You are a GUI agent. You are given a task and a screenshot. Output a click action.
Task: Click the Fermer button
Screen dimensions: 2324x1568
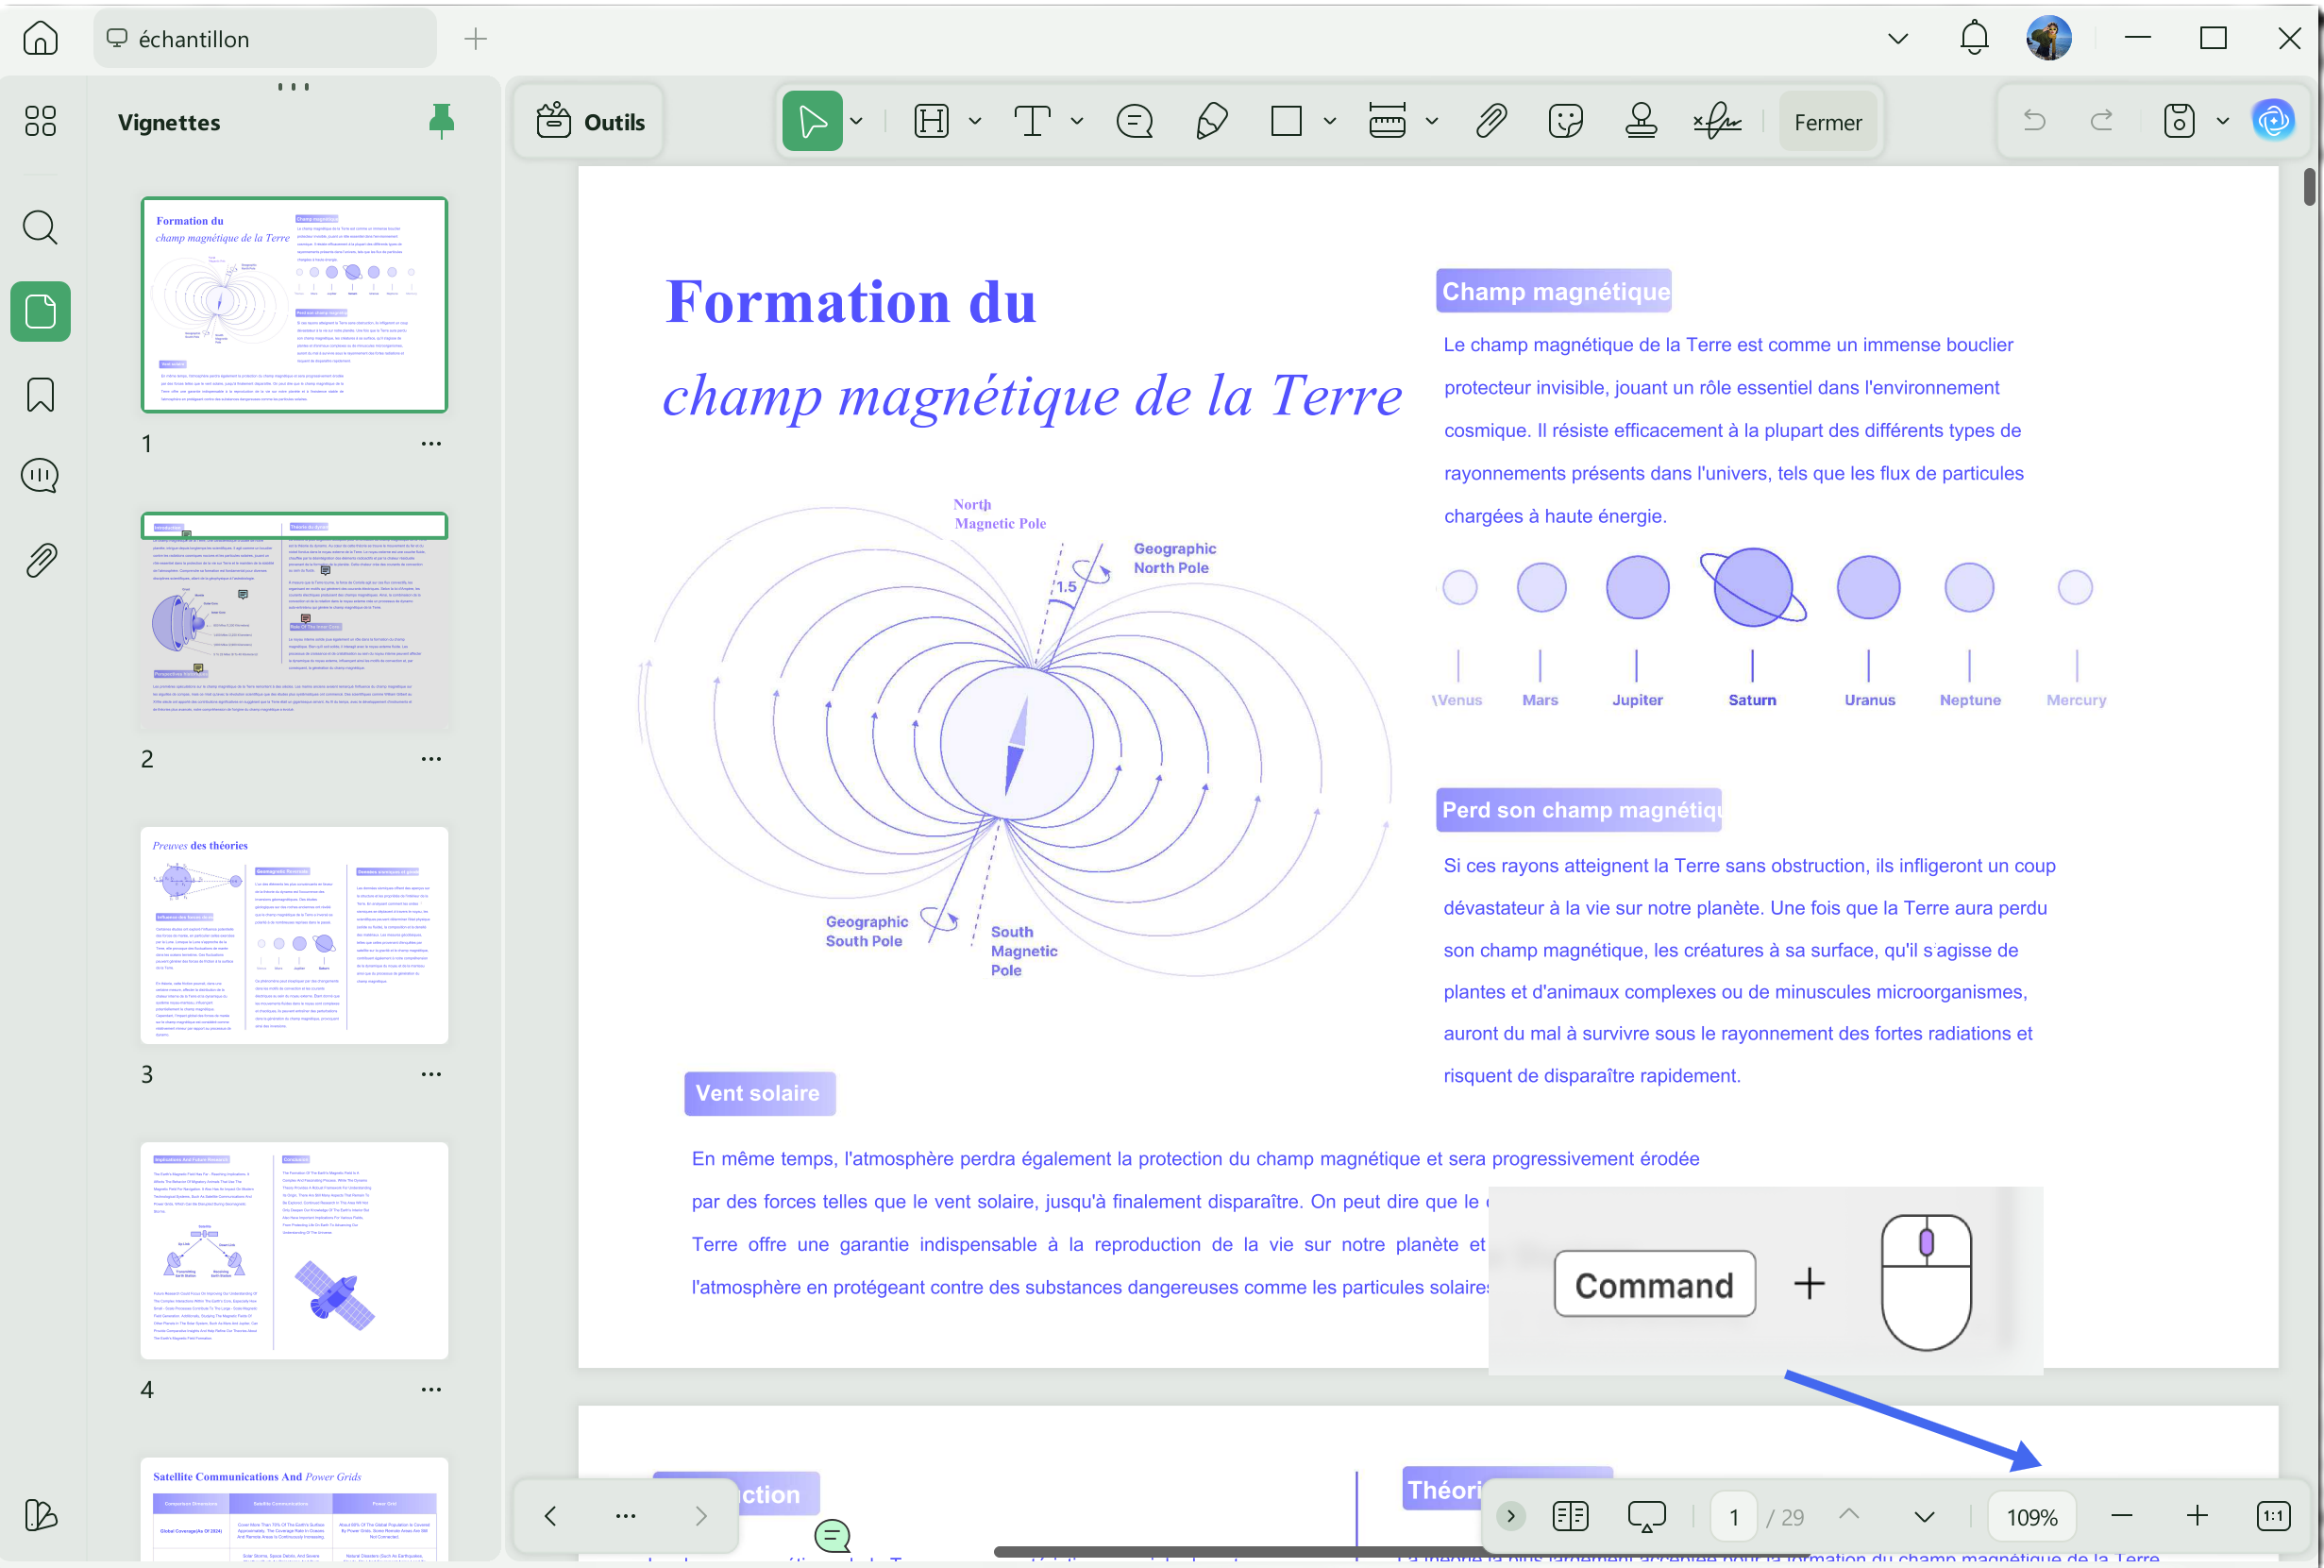coord(1828,122)
